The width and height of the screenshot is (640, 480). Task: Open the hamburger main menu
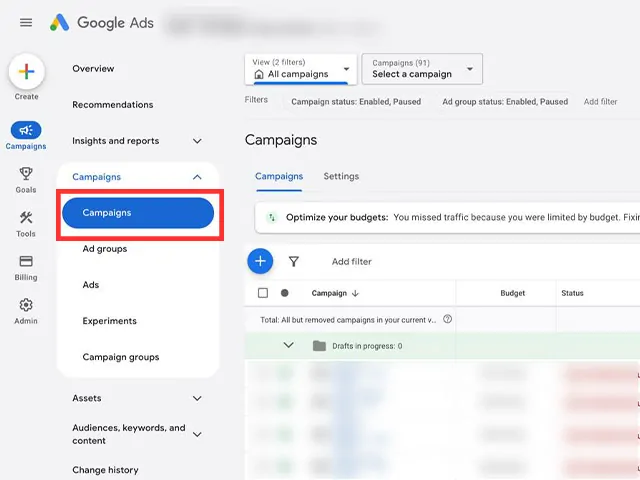click(26, 22)
